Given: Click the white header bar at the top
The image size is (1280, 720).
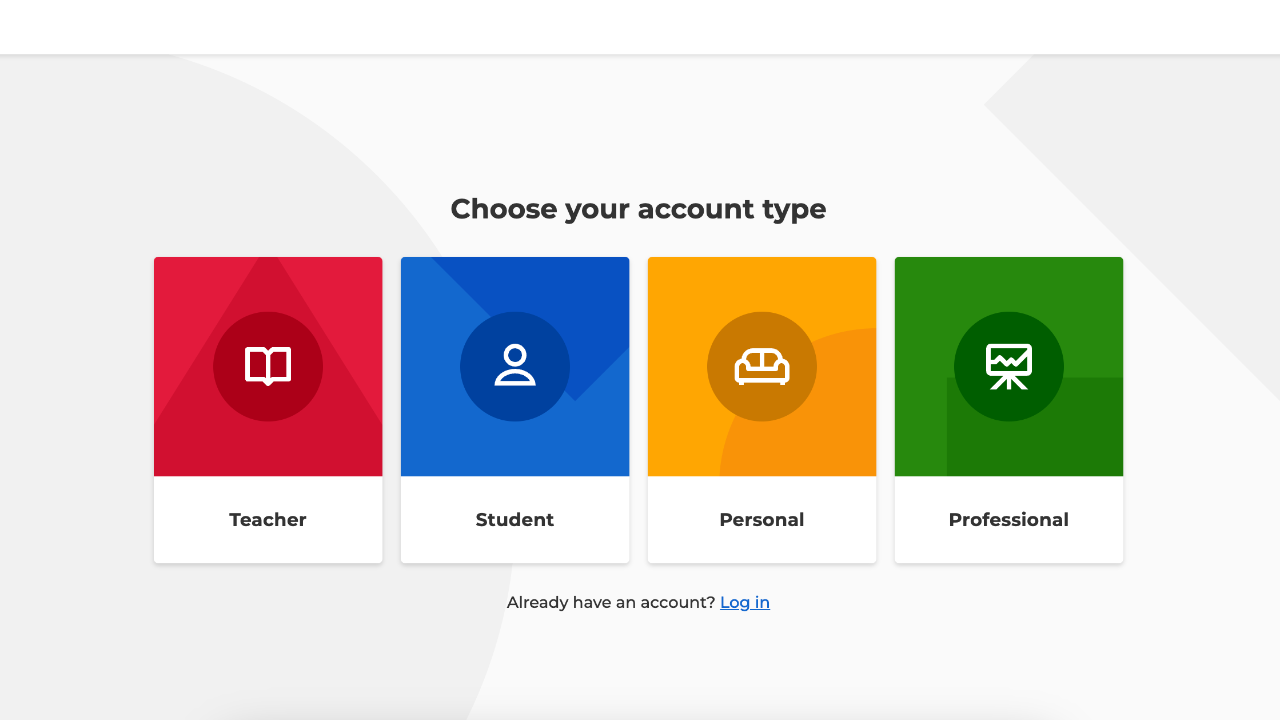Looking at the screenshot, I should click(x=640, y=26).
